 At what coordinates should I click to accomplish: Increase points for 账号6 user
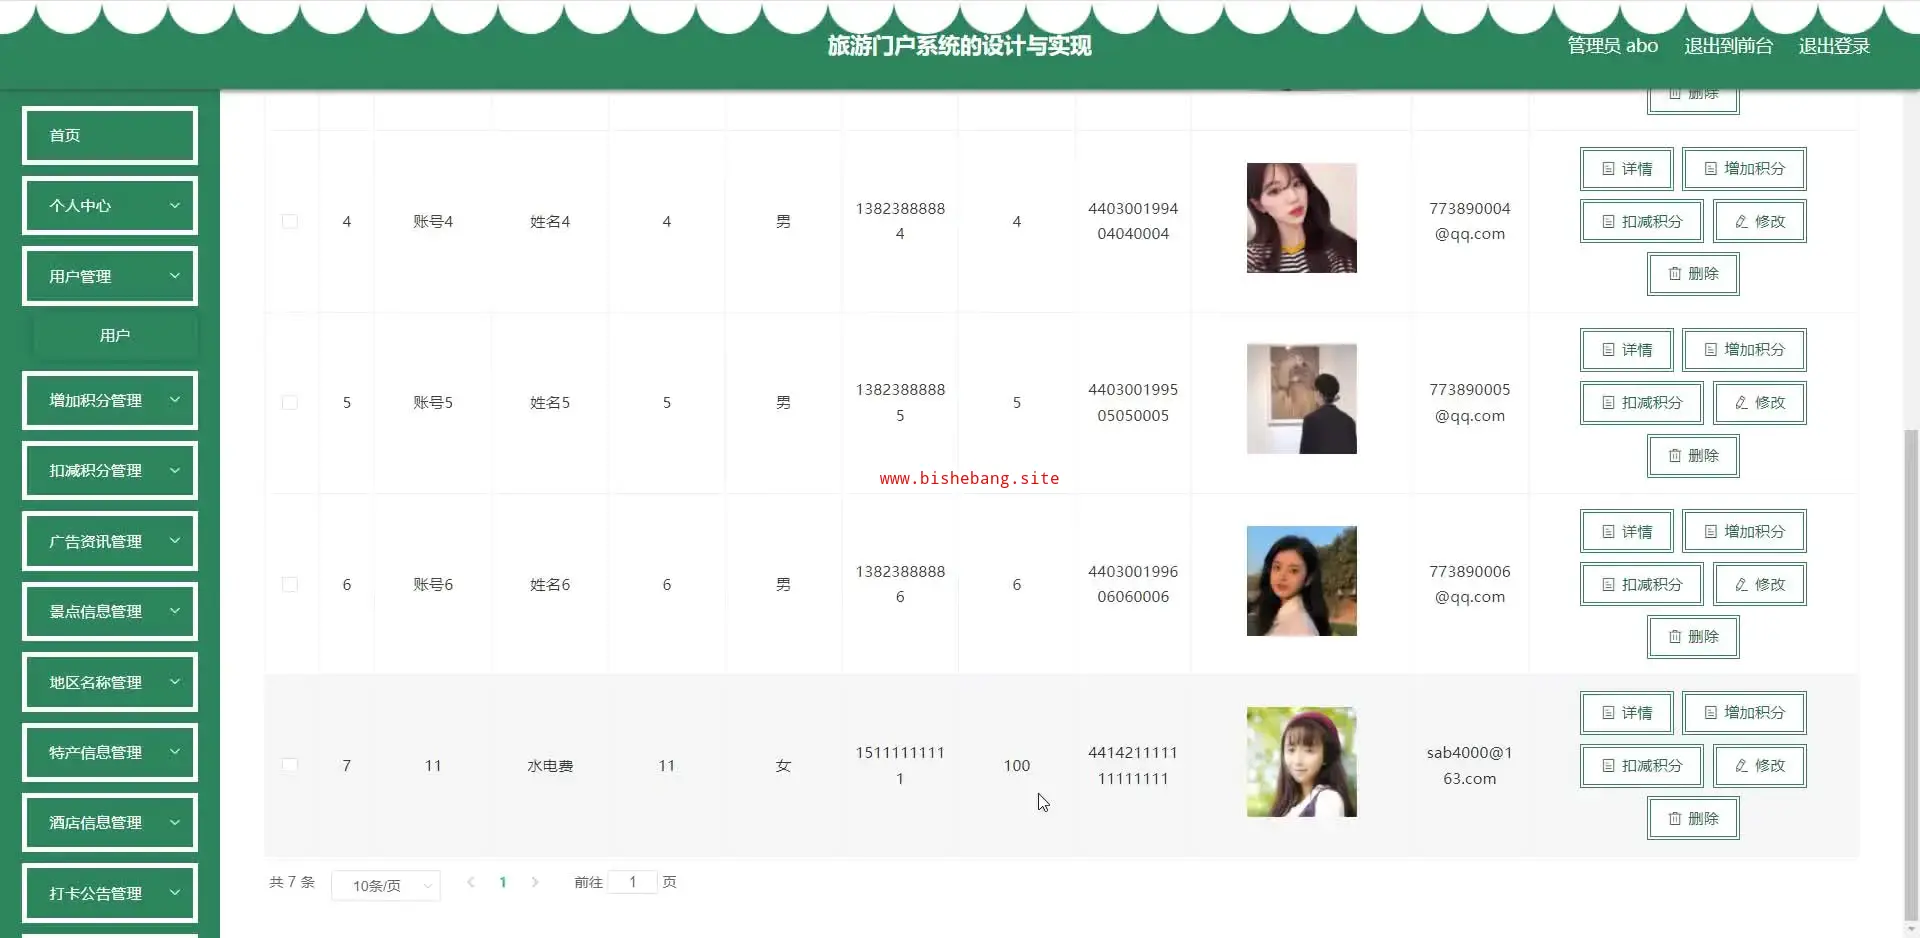(1744, 532)
